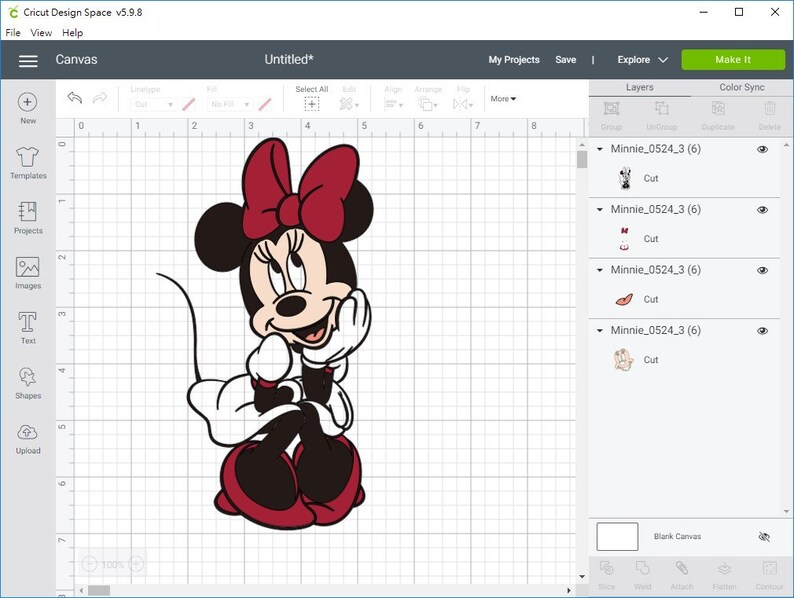
Task: Collapse the first Minnie_0524_3 layer group
Action: pyautogui.click(x=600, y=149)
